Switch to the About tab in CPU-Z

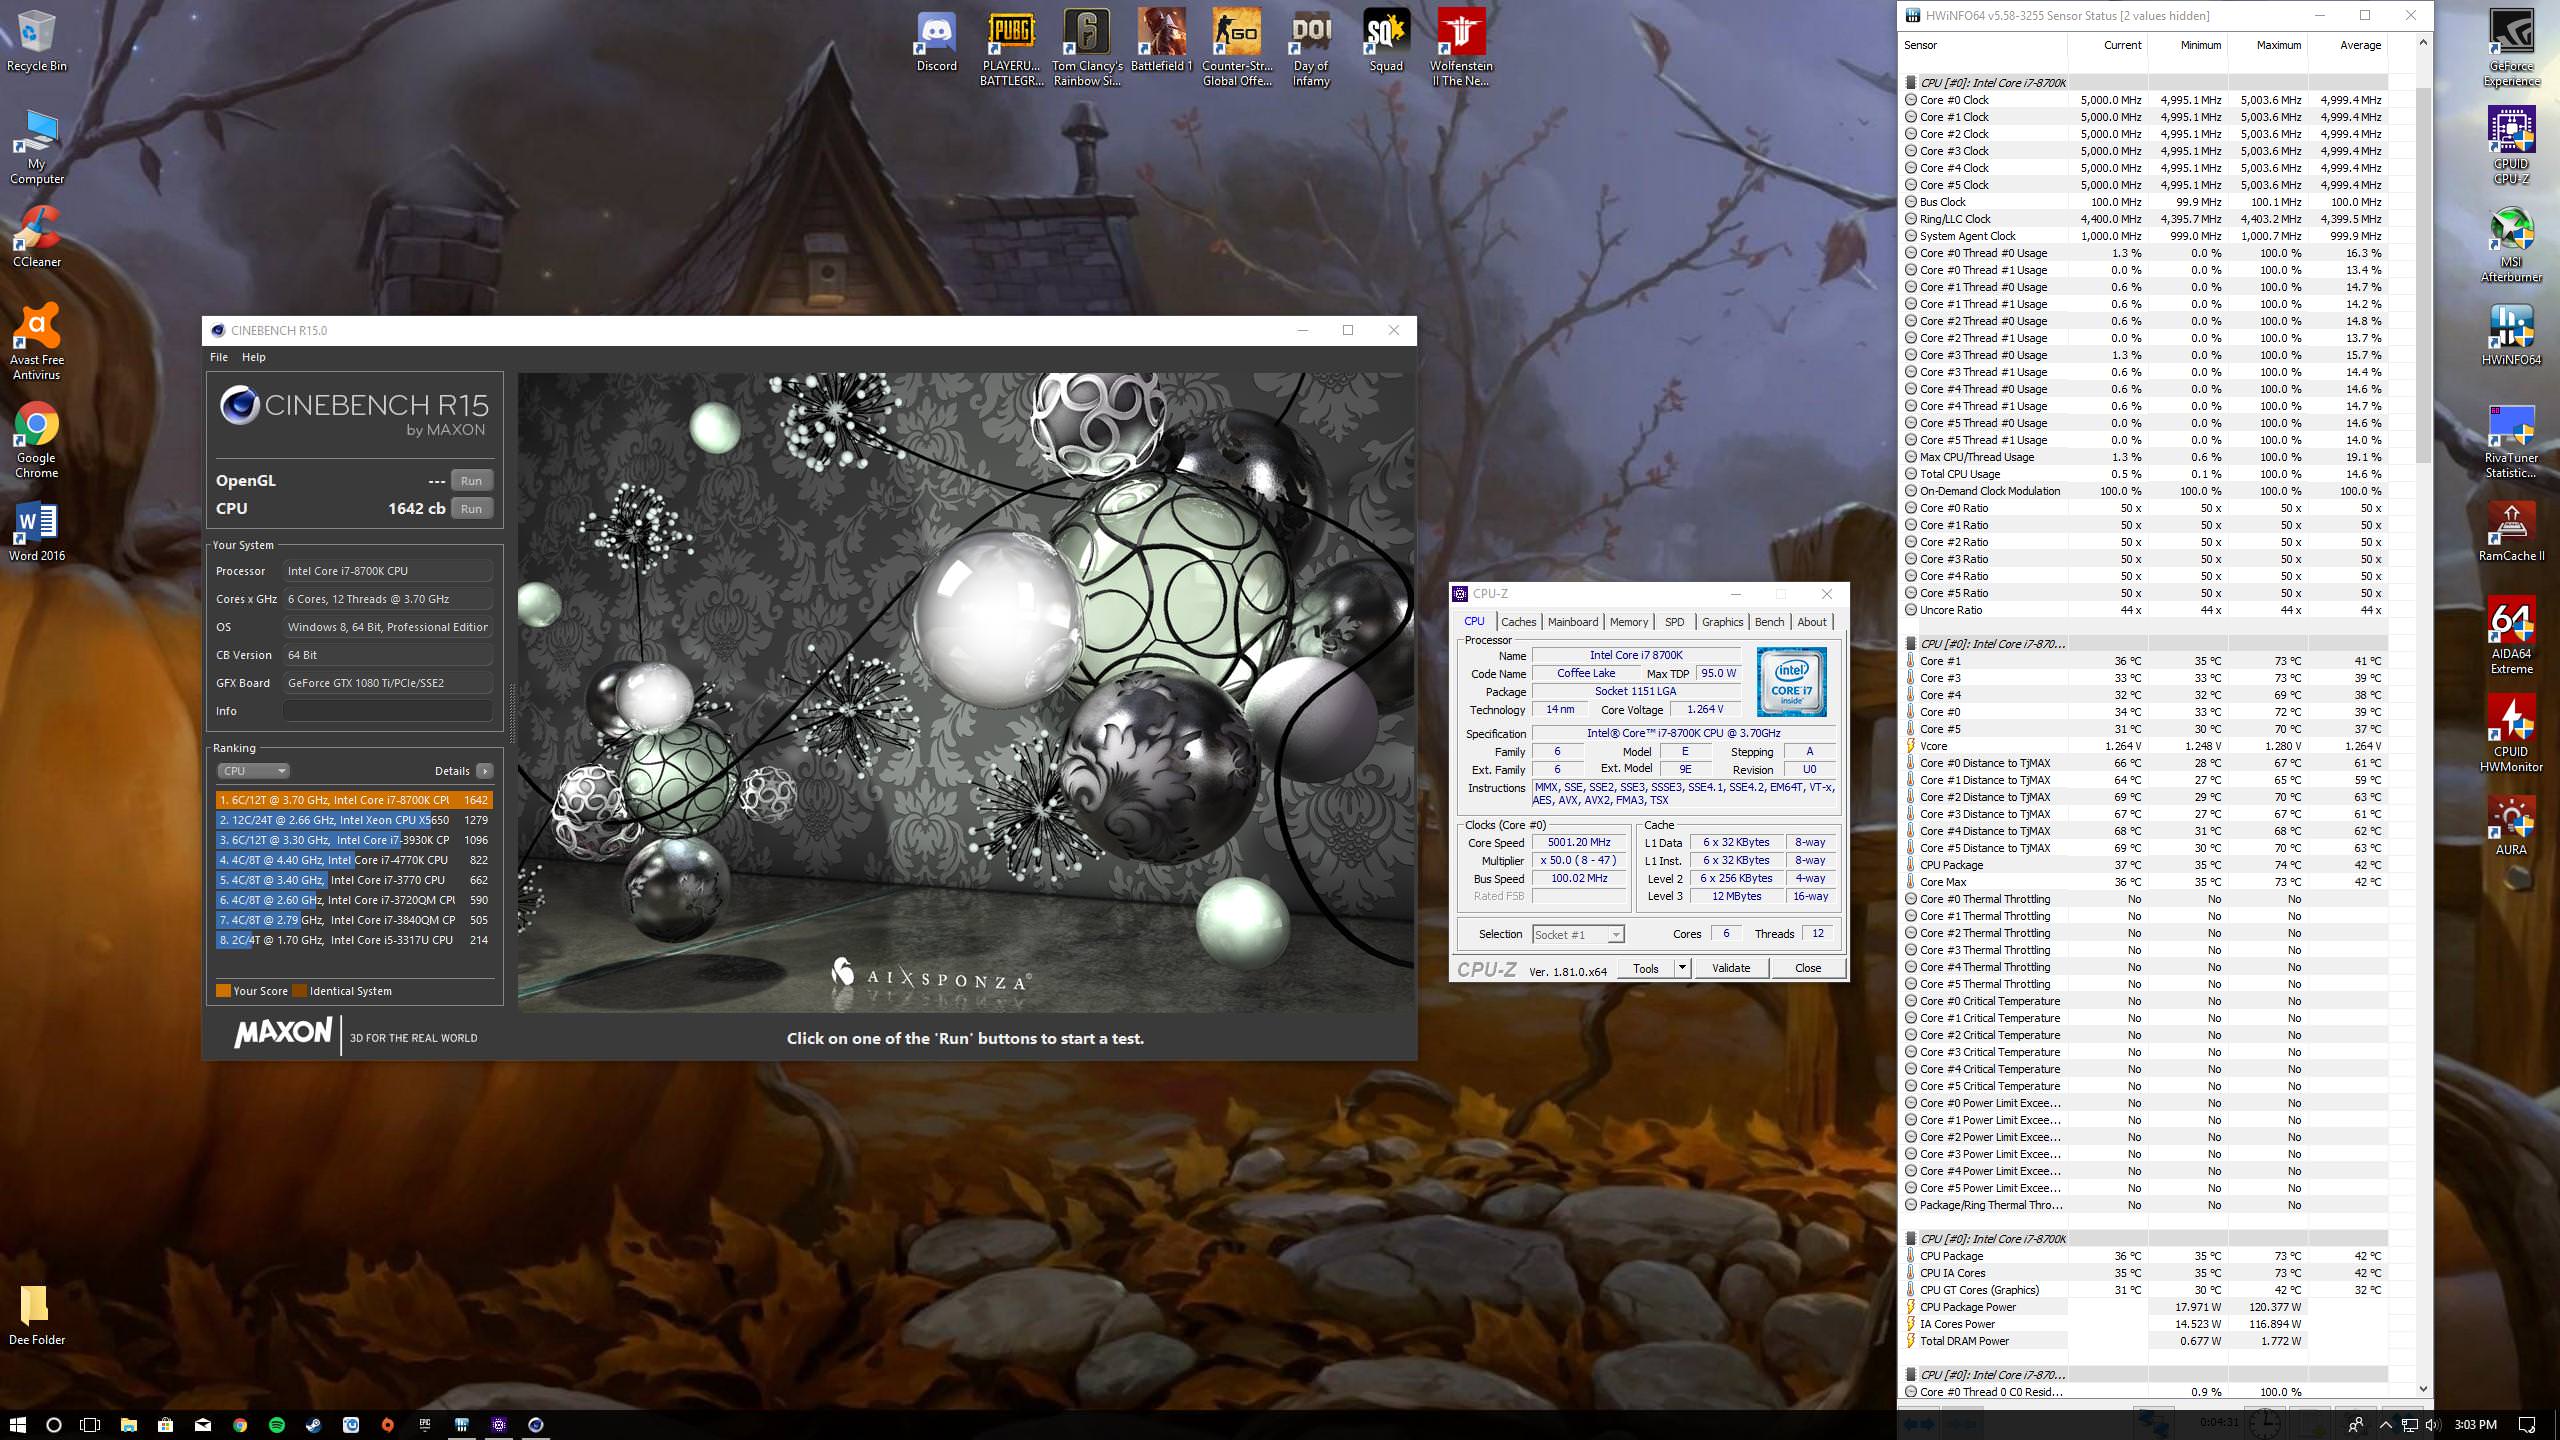(1811, 622)
